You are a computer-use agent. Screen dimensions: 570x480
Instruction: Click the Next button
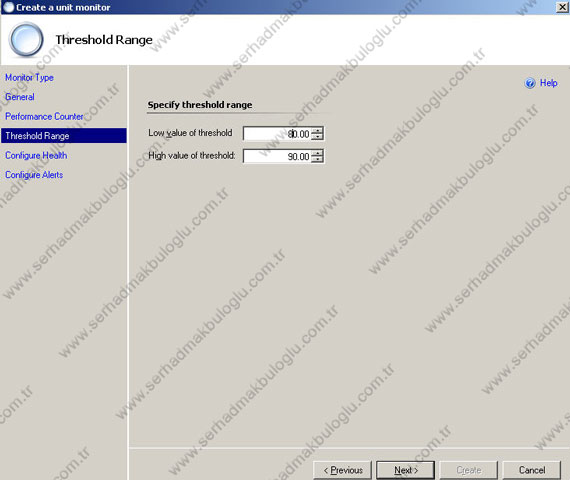[x=405, y=470]
